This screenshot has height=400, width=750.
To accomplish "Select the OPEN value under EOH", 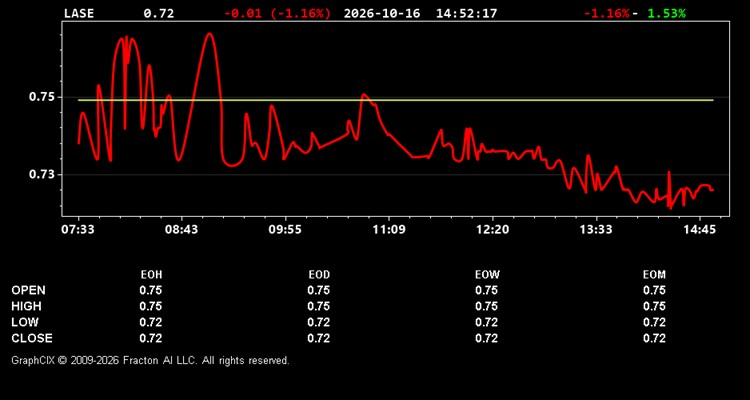I will click(151, 290).
